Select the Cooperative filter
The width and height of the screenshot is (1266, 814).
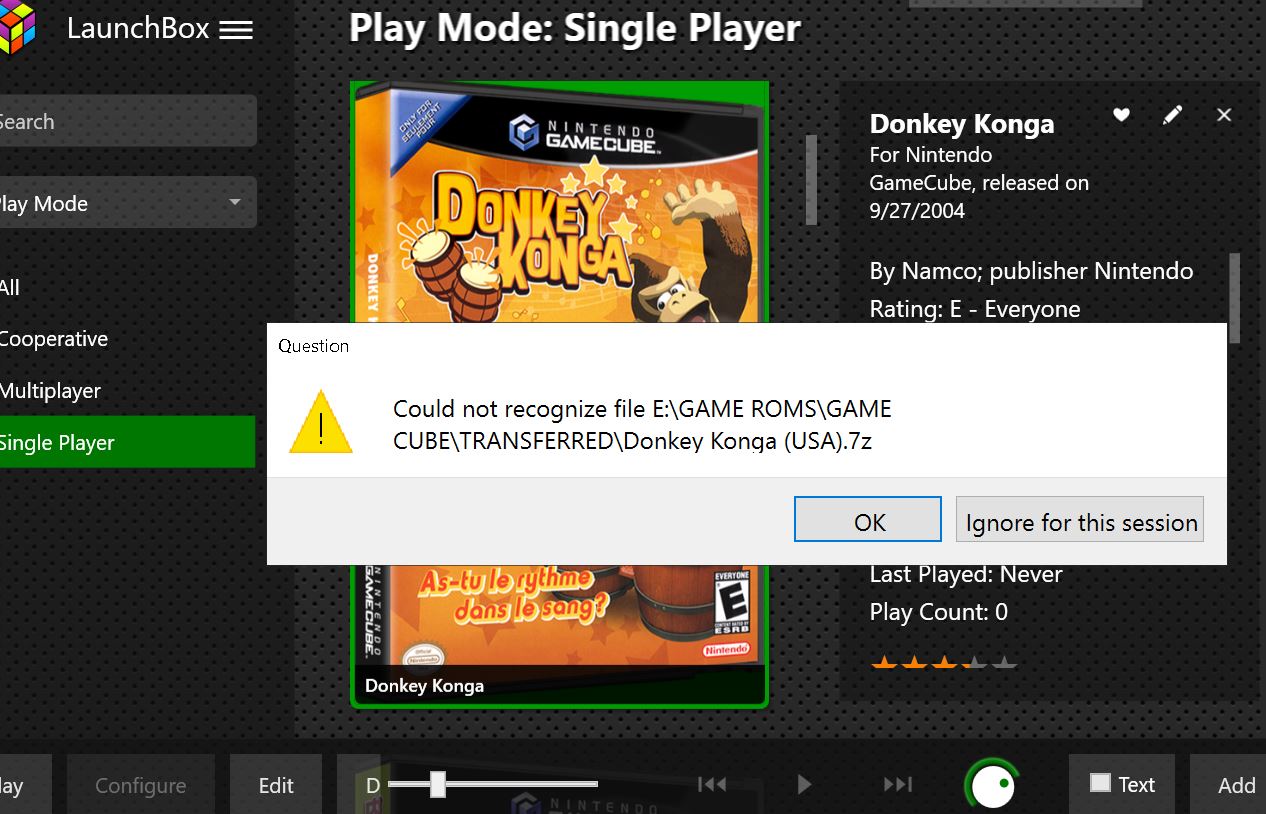pos(127,339)
